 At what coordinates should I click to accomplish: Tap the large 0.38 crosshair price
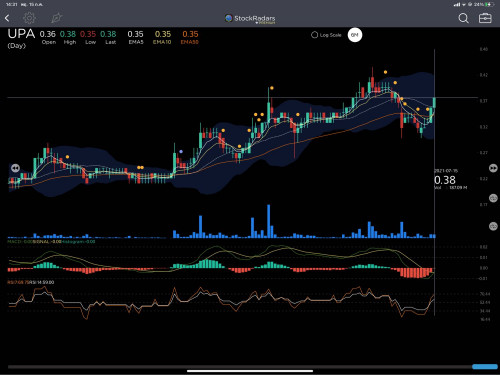[445, 180]
